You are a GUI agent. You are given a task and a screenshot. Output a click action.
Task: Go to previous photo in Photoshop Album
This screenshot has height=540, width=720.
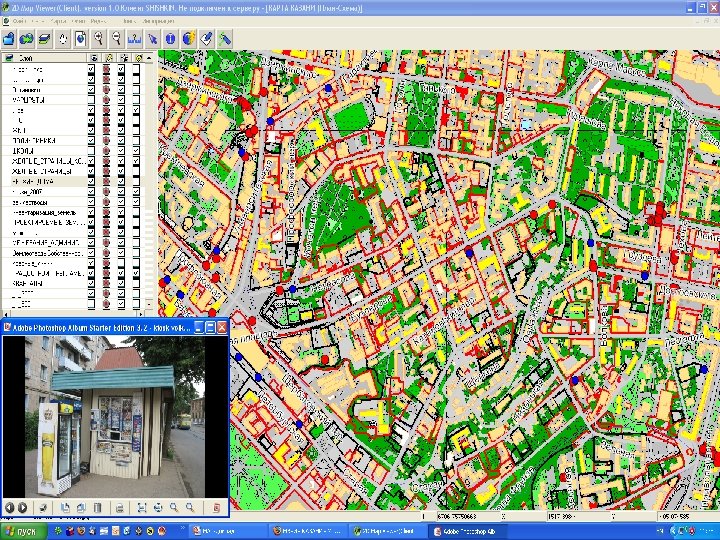coord(9,507)
